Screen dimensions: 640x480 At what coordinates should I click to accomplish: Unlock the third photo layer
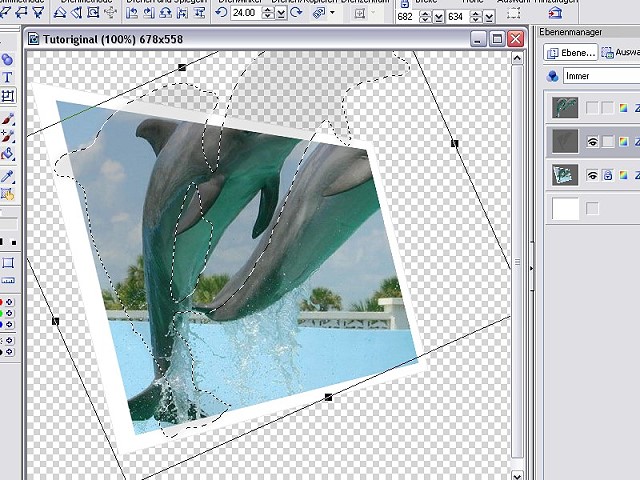point(608,176)
